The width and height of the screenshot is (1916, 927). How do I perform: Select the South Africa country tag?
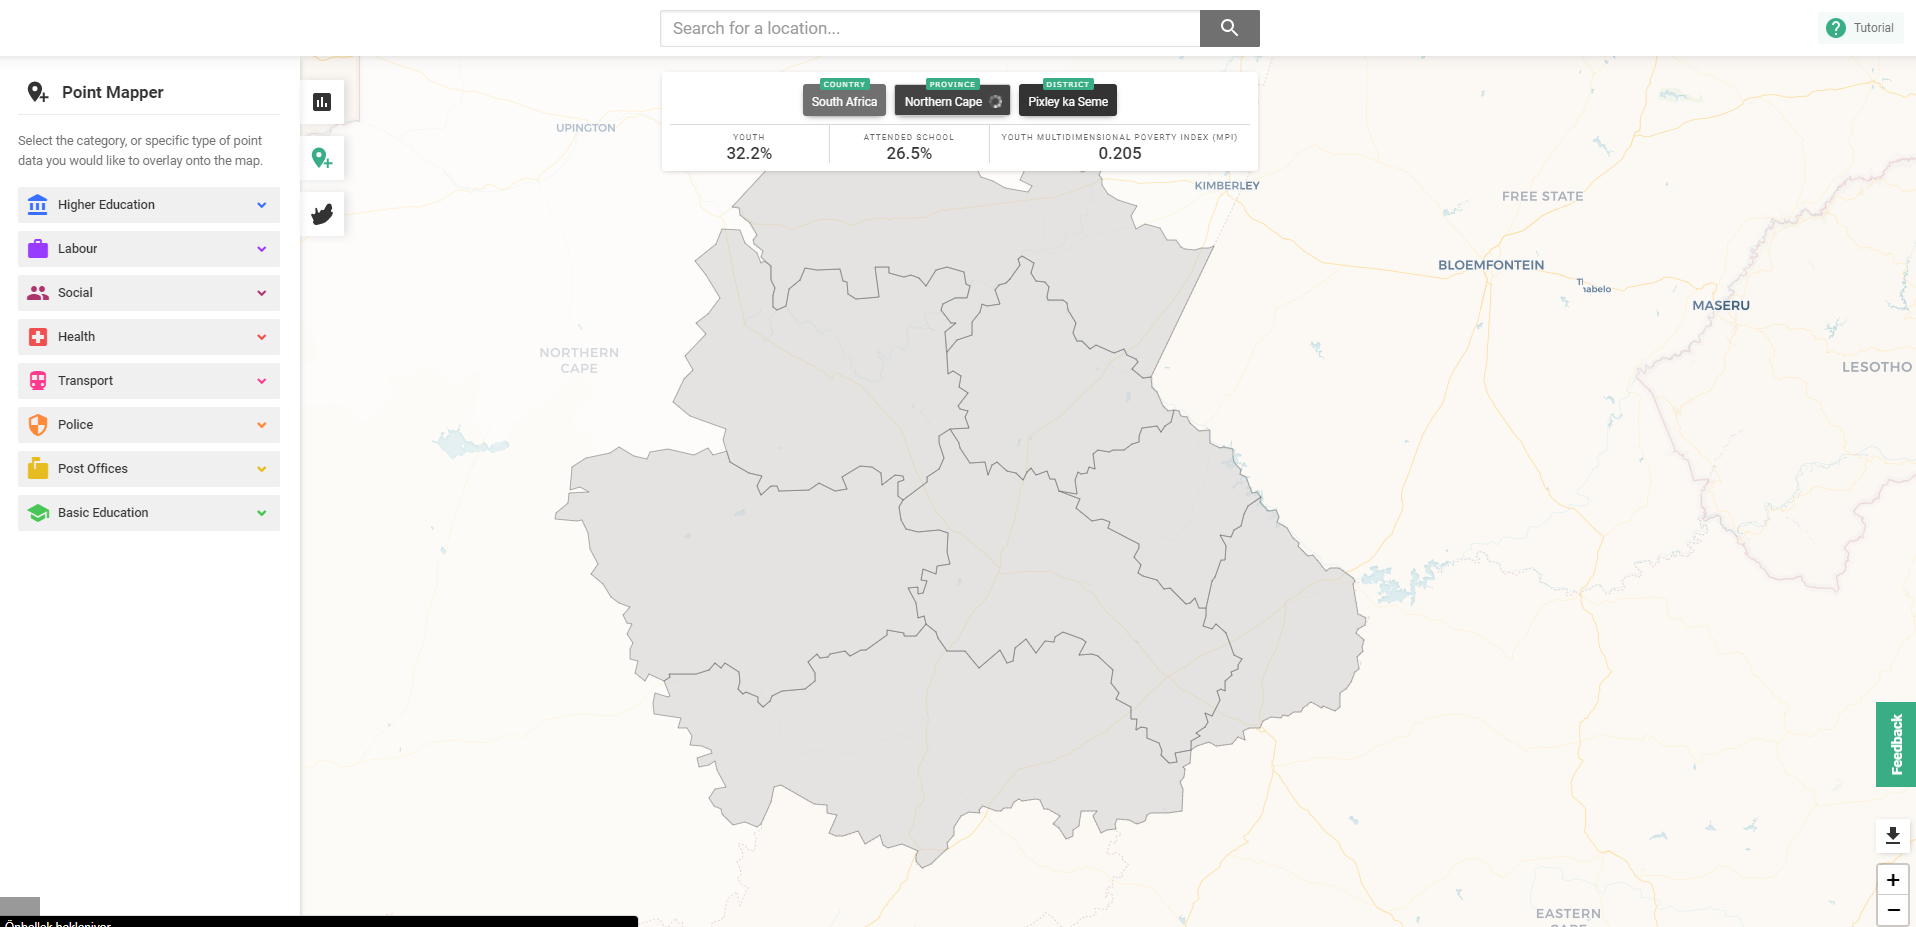[844, 100]
